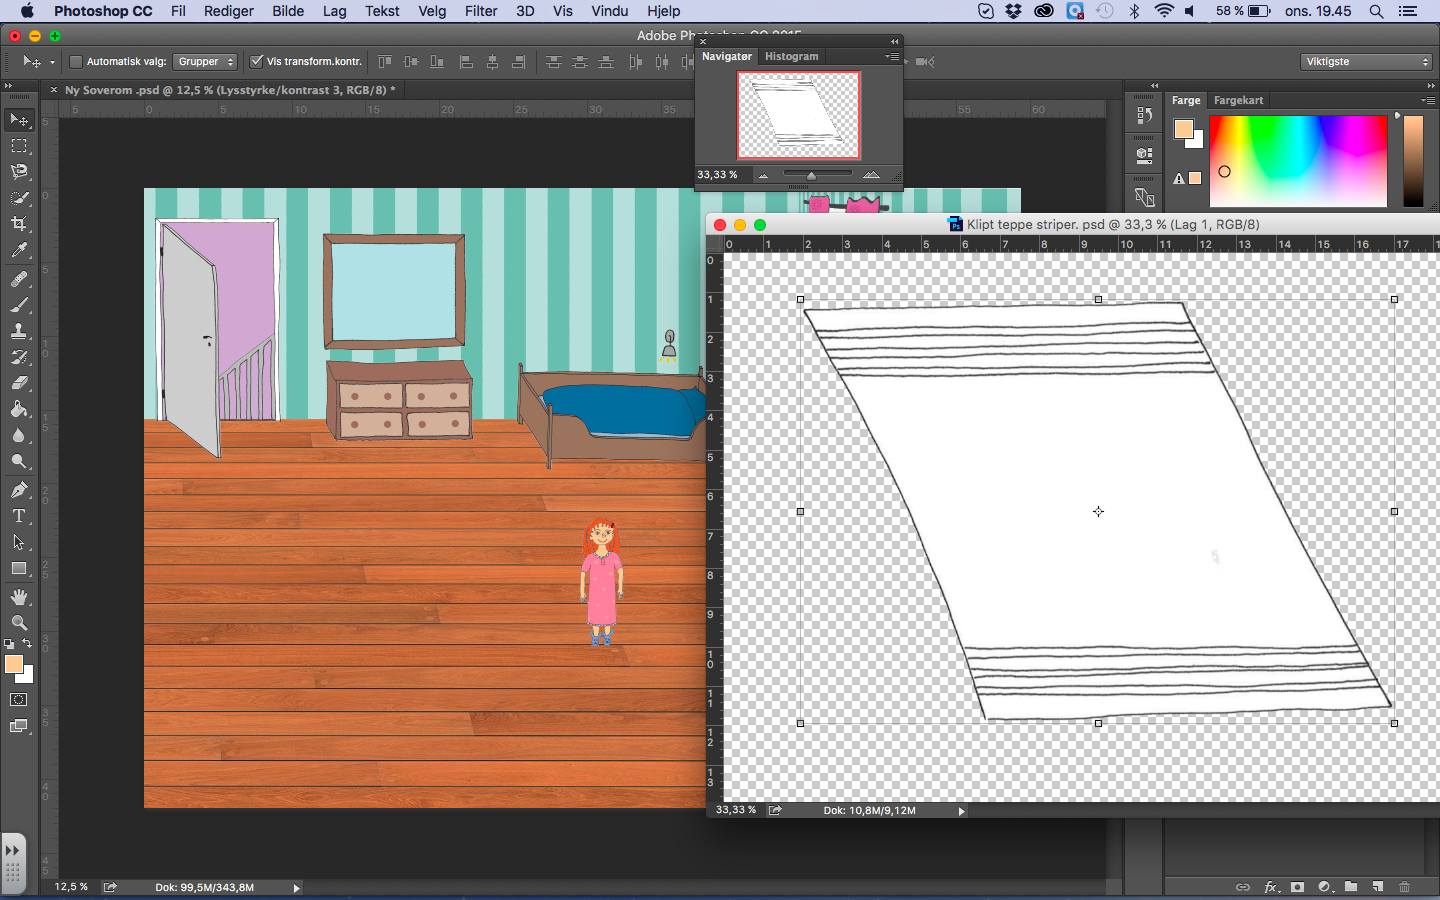Click share icon in Ny Soverom status bar
The image size is (1440, 900).
tap(110, 887)
